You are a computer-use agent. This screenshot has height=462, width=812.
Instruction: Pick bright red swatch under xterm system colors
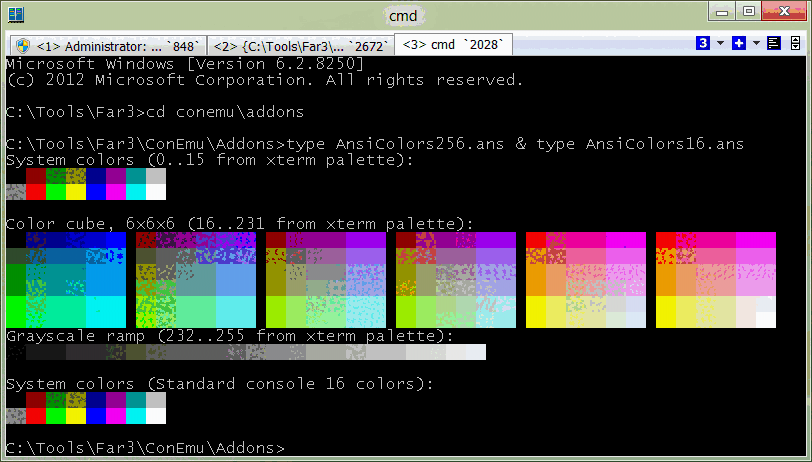point(36,192)
